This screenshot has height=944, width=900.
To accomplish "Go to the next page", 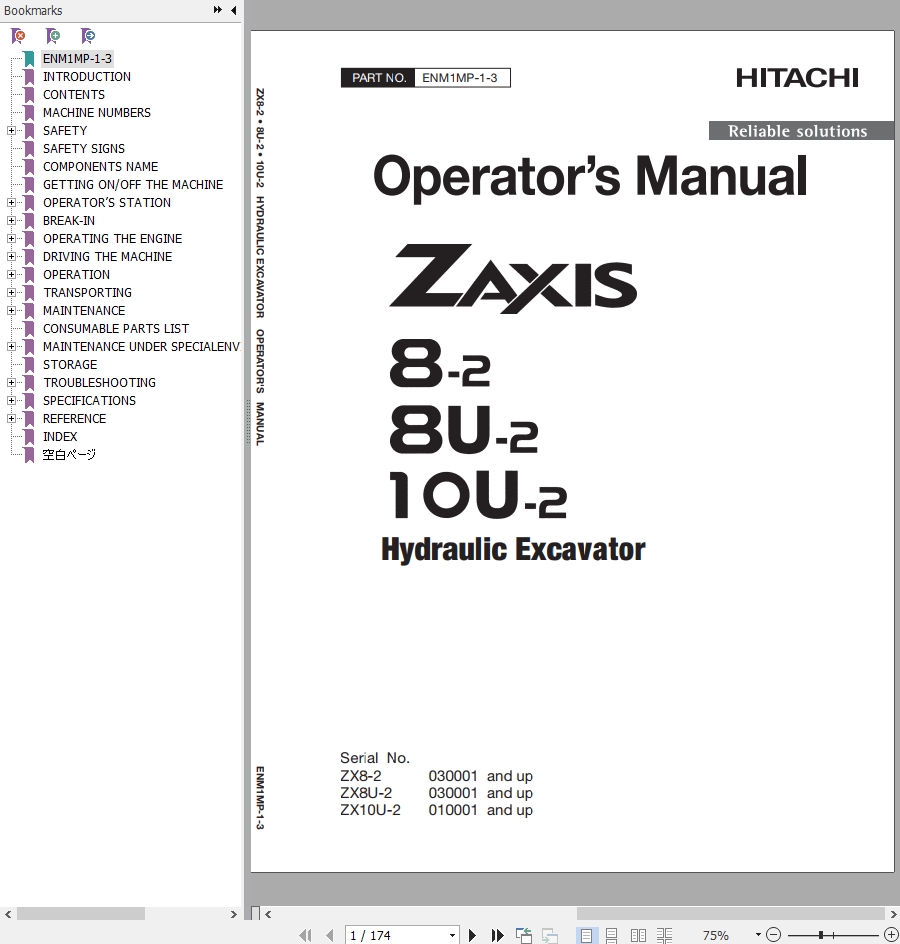I will (x=473, y=935).
